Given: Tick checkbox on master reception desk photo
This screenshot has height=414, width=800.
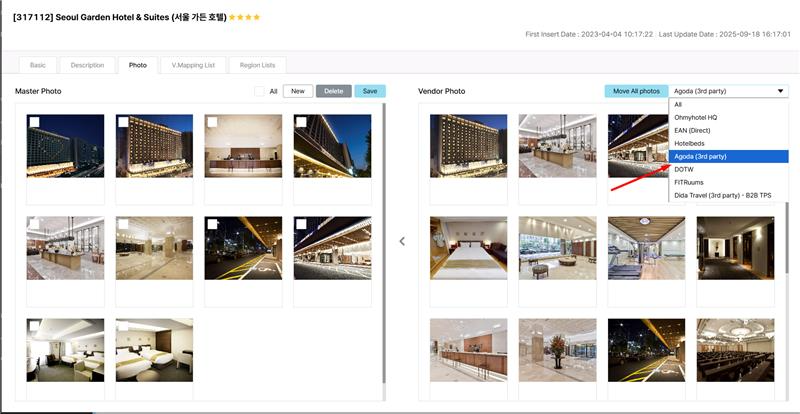Looking at the screenshot, I should click(x=212, y=122).
